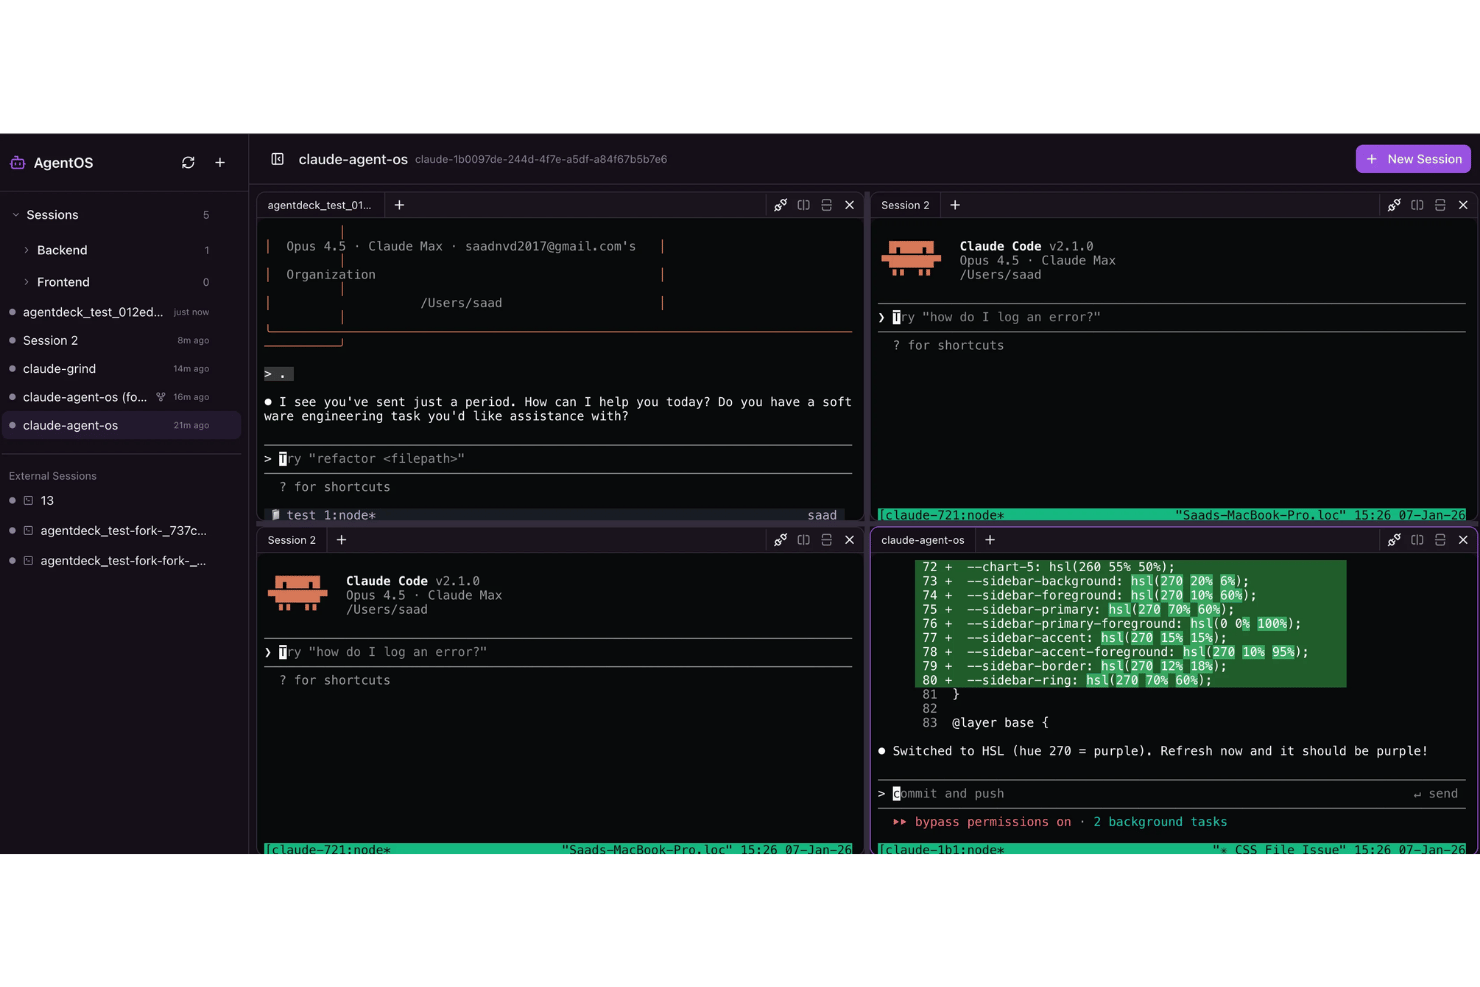Click the "External Sessions" heading
Viewport: 1480px width, 987px height.
(x=53, y=476)
